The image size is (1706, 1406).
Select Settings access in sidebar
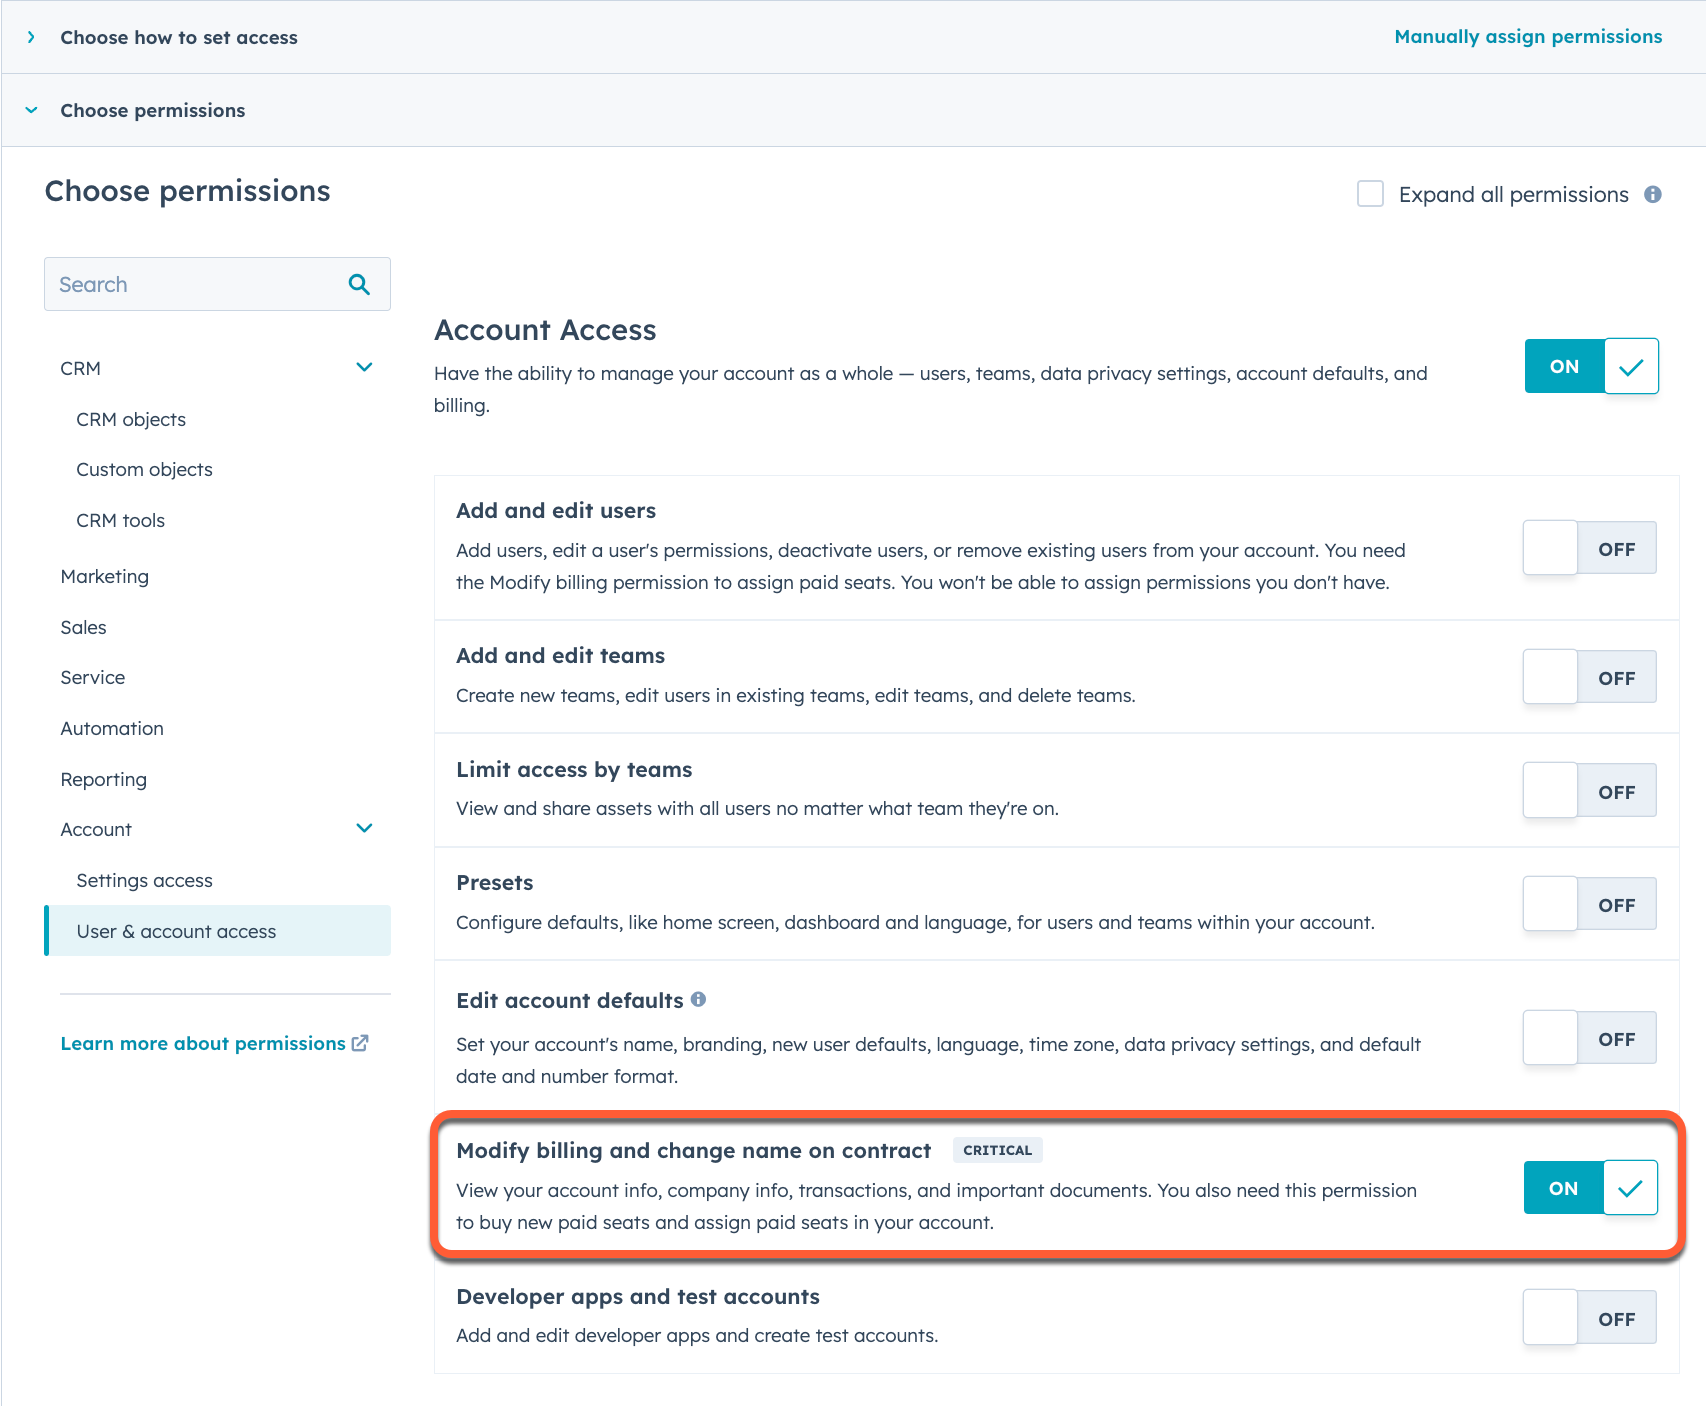144,880
